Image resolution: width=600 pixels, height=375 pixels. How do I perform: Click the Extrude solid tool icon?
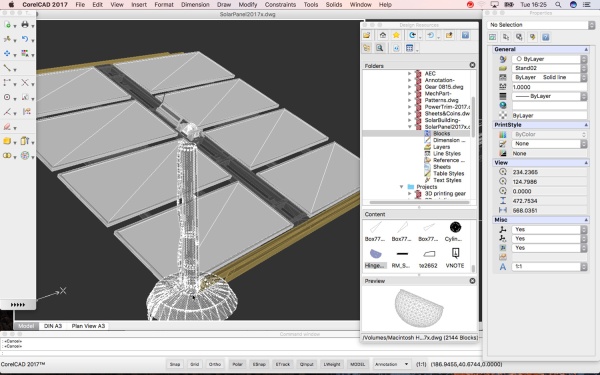[25, 141]
